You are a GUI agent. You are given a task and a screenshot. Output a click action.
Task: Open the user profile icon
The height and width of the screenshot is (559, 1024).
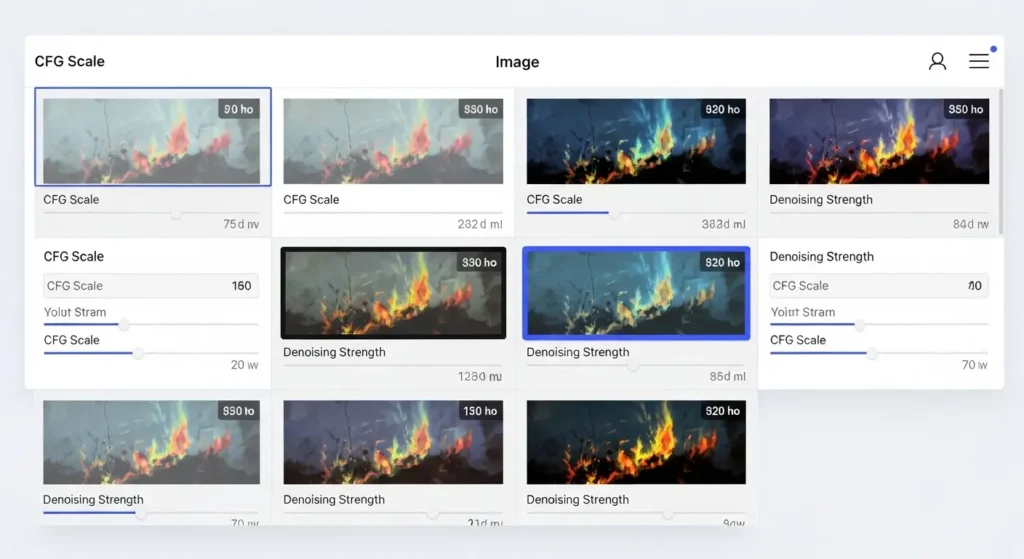tap(937, 61)
